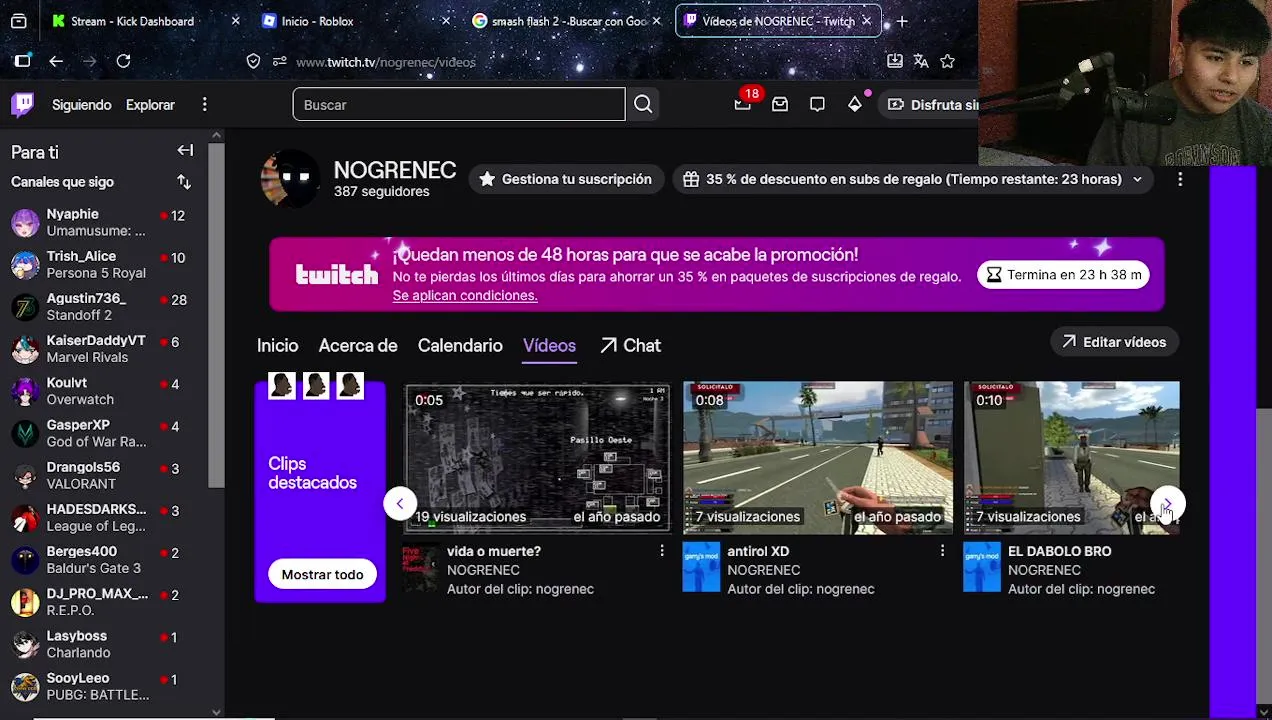The image size is (1272, 720).
Task: Play the 'vida o muerte?' clip thumbnail
Action: pyautogui.click(x=536, y=457)
